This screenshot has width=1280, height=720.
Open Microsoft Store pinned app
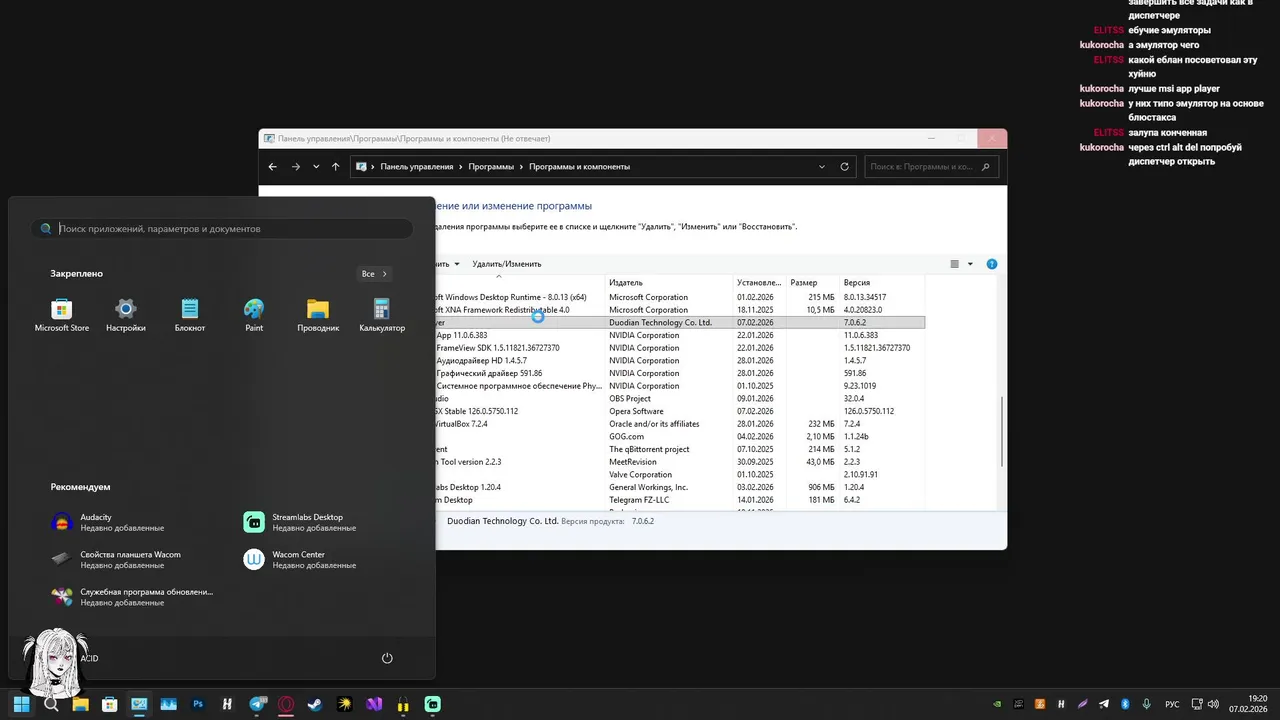click(x=62, y=315)
